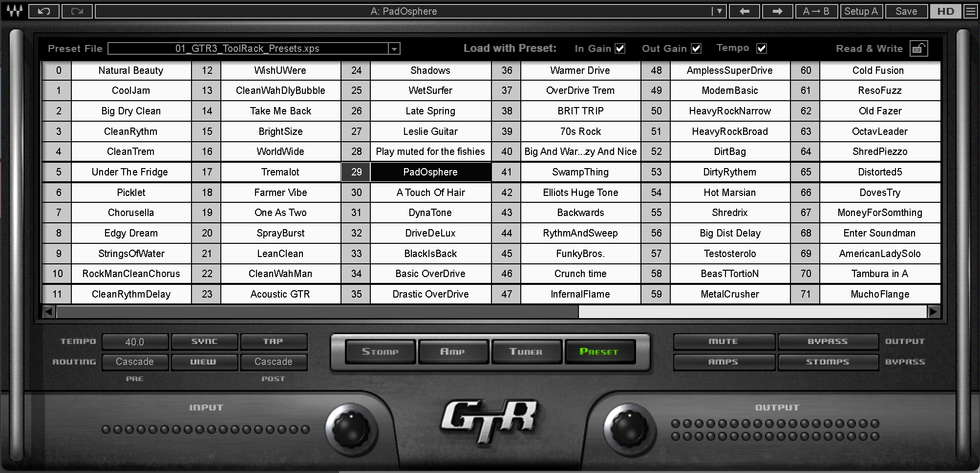Screen dimensions: 980x473
Task: Open the hamburger menu at top right
Action: pyautogui.click(x=969, y=11)
